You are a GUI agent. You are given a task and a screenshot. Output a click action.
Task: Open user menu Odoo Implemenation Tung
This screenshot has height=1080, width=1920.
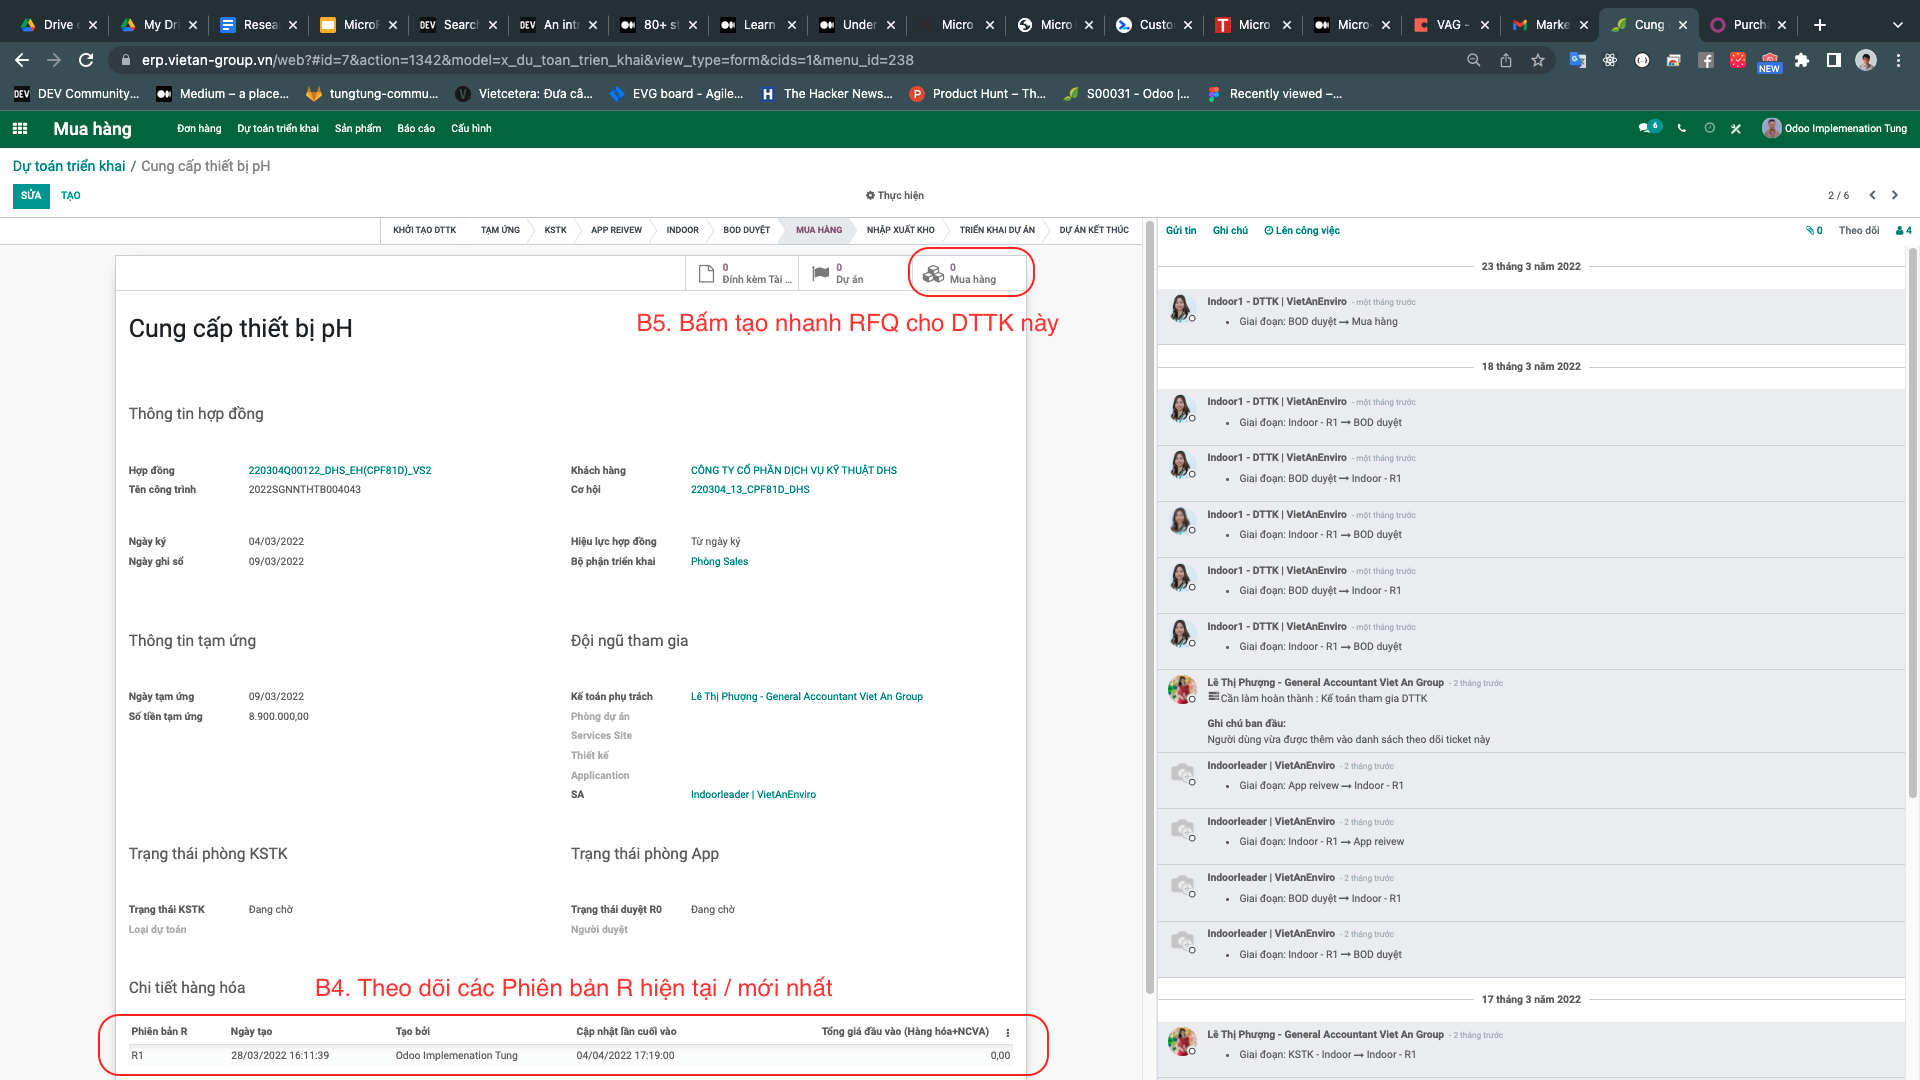1835,128
